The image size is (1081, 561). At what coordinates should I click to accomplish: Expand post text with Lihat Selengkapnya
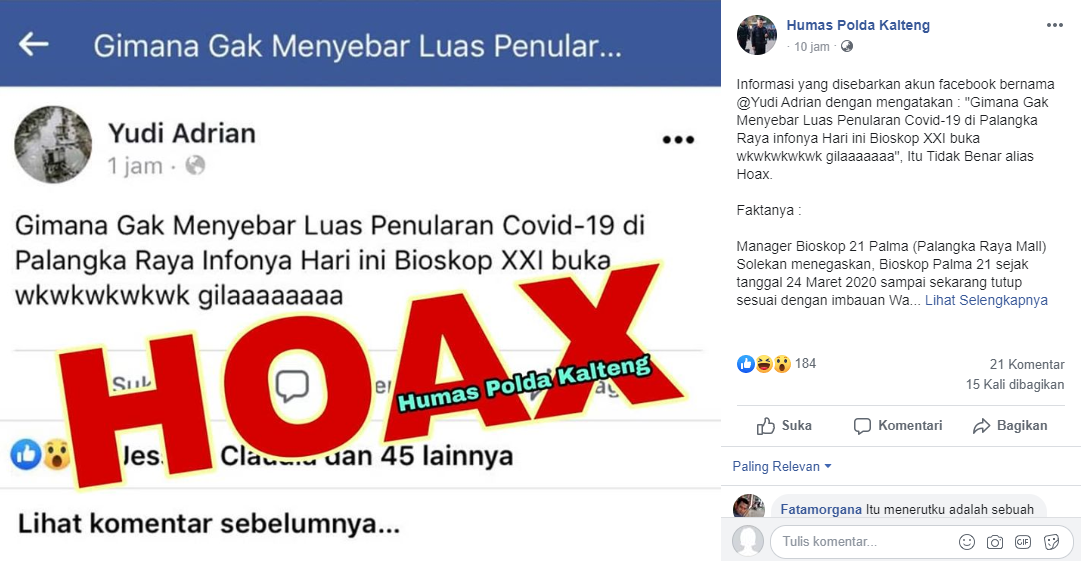tap(986, 300)
